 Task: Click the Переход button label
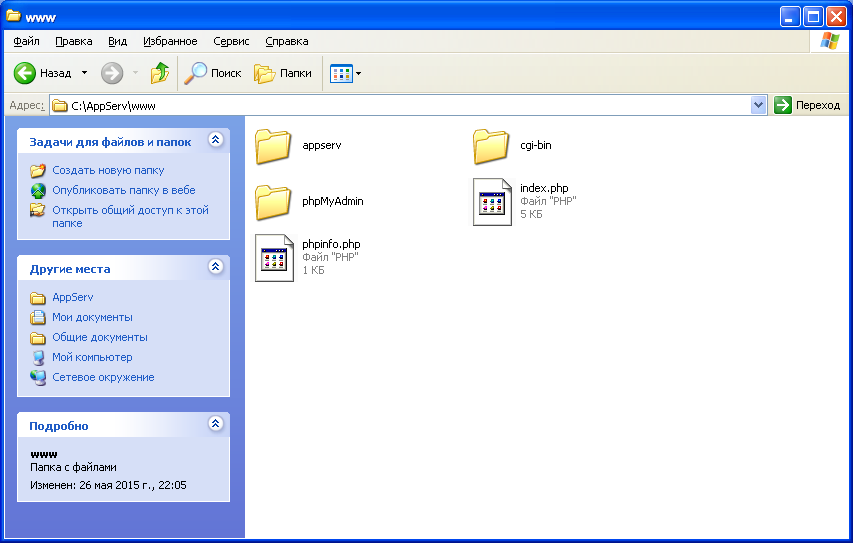[x=818, y=106]
